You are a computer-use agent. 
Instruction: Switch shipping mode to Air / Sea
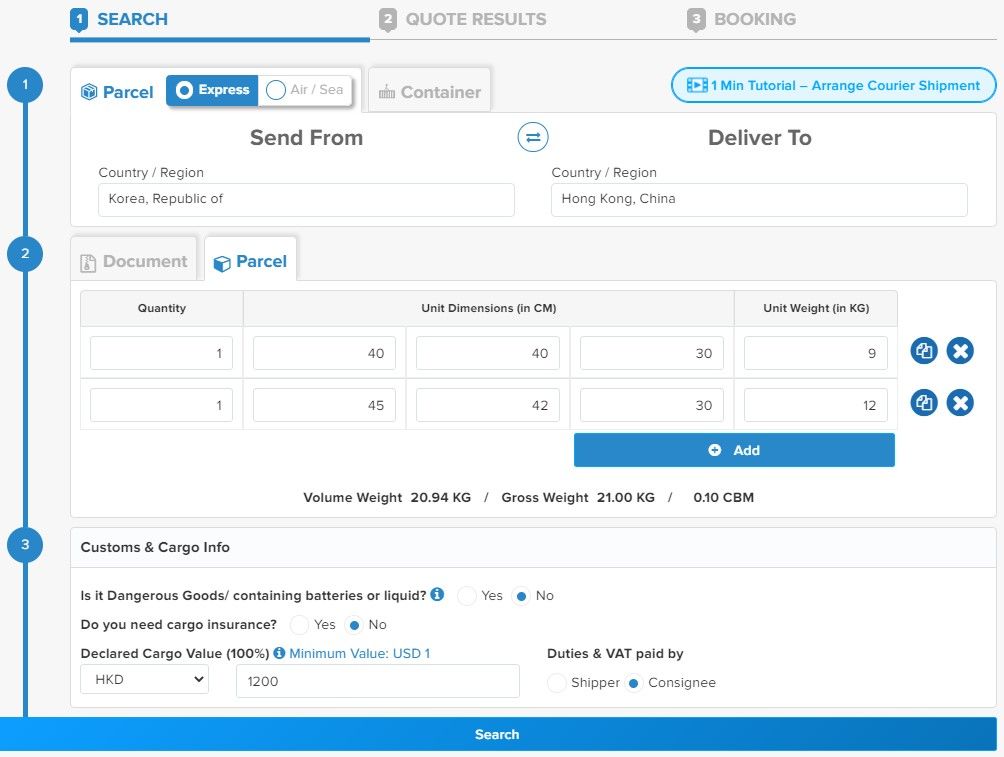(277, 90)
